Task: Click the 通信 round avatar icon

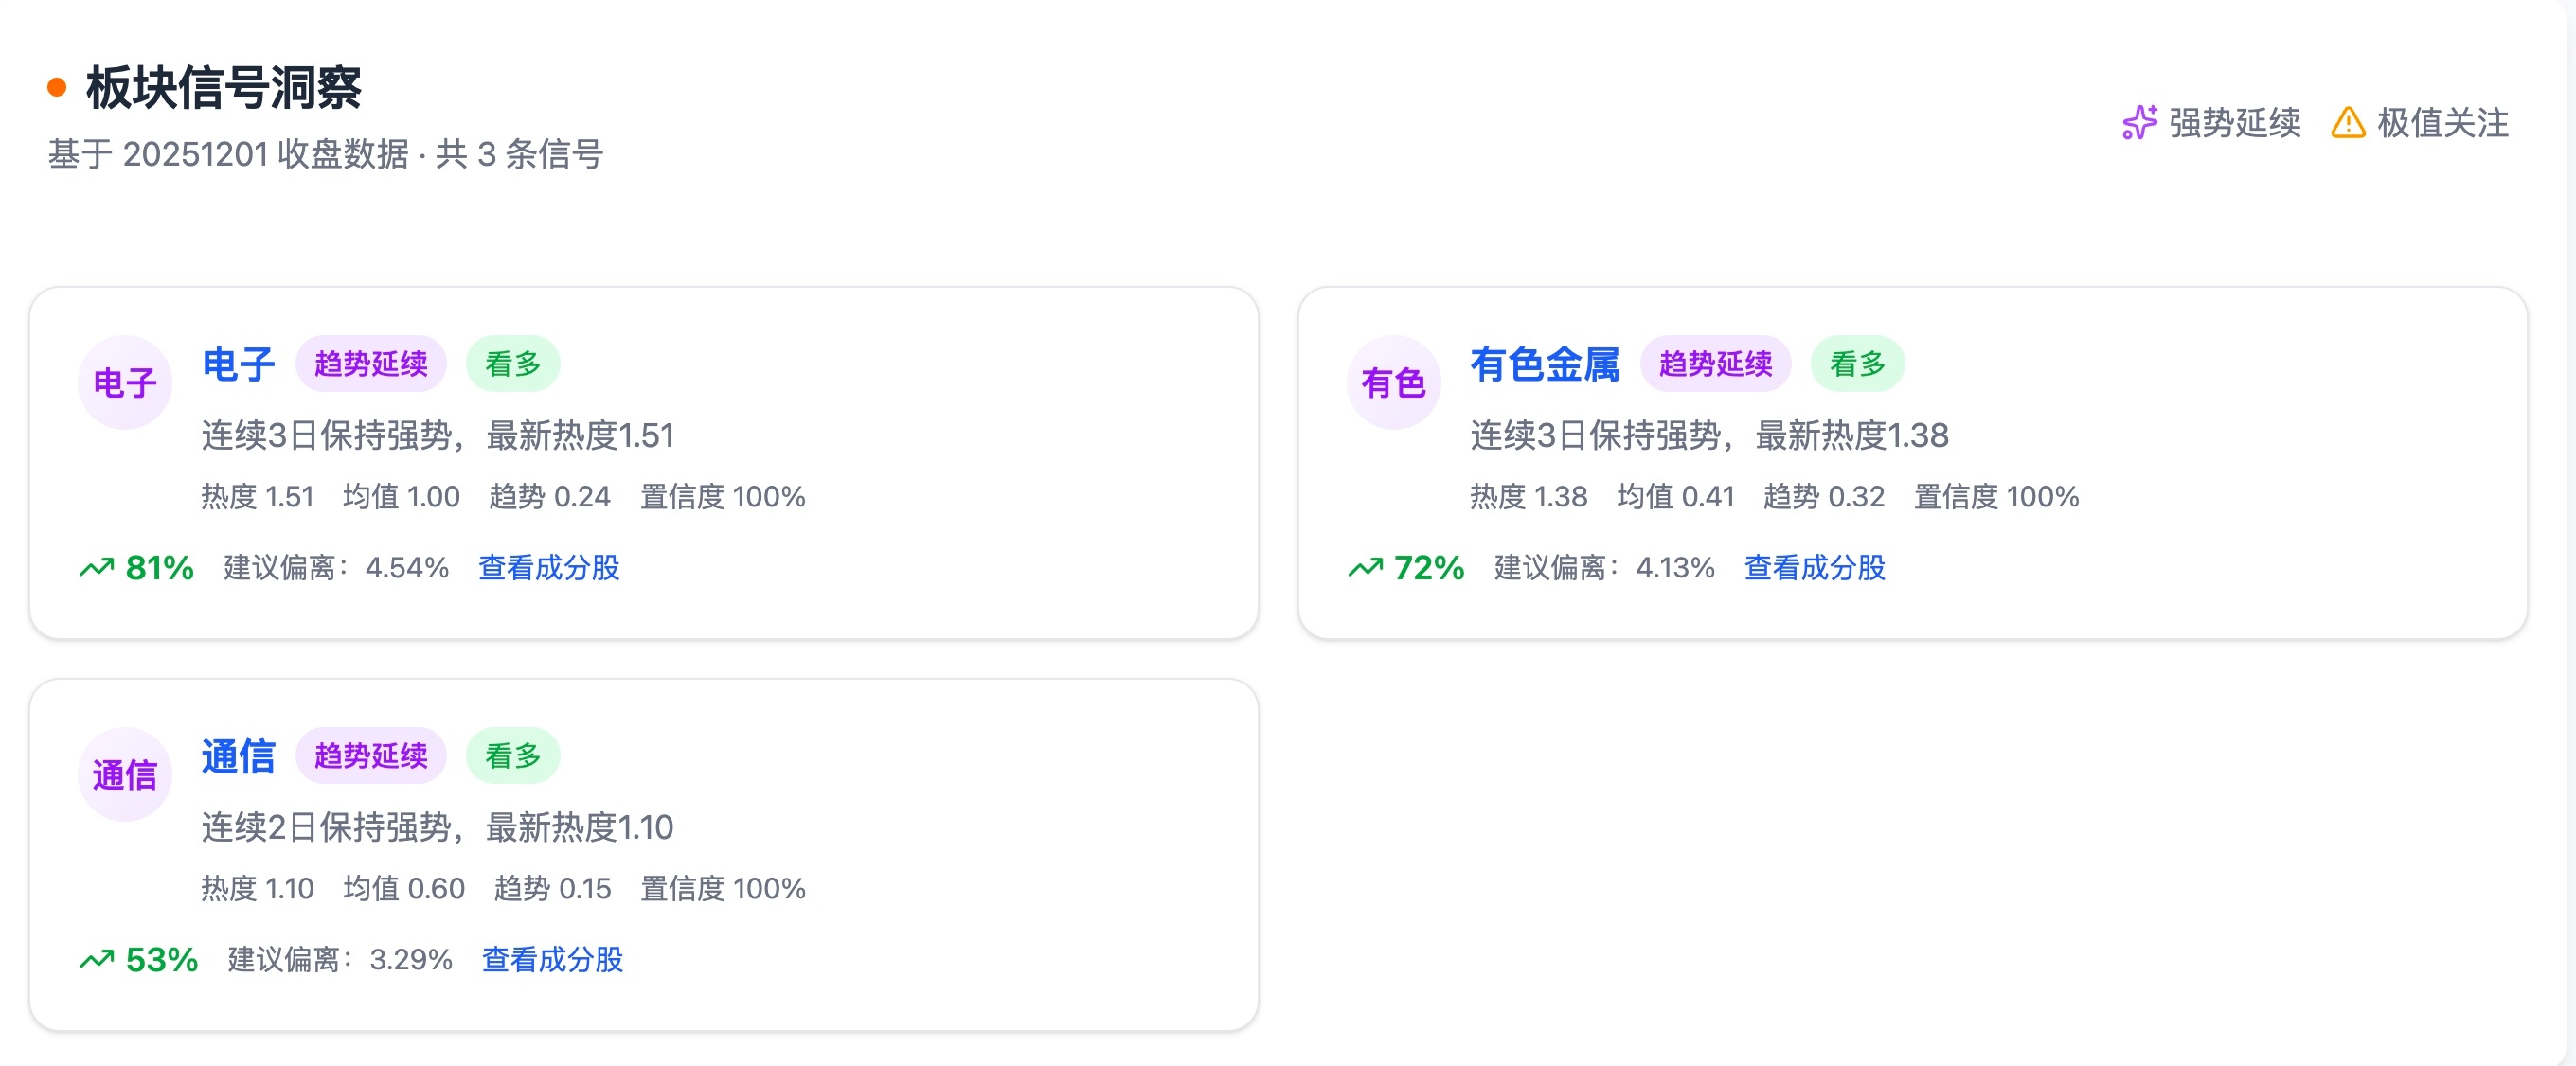Action: click(125, 774)
